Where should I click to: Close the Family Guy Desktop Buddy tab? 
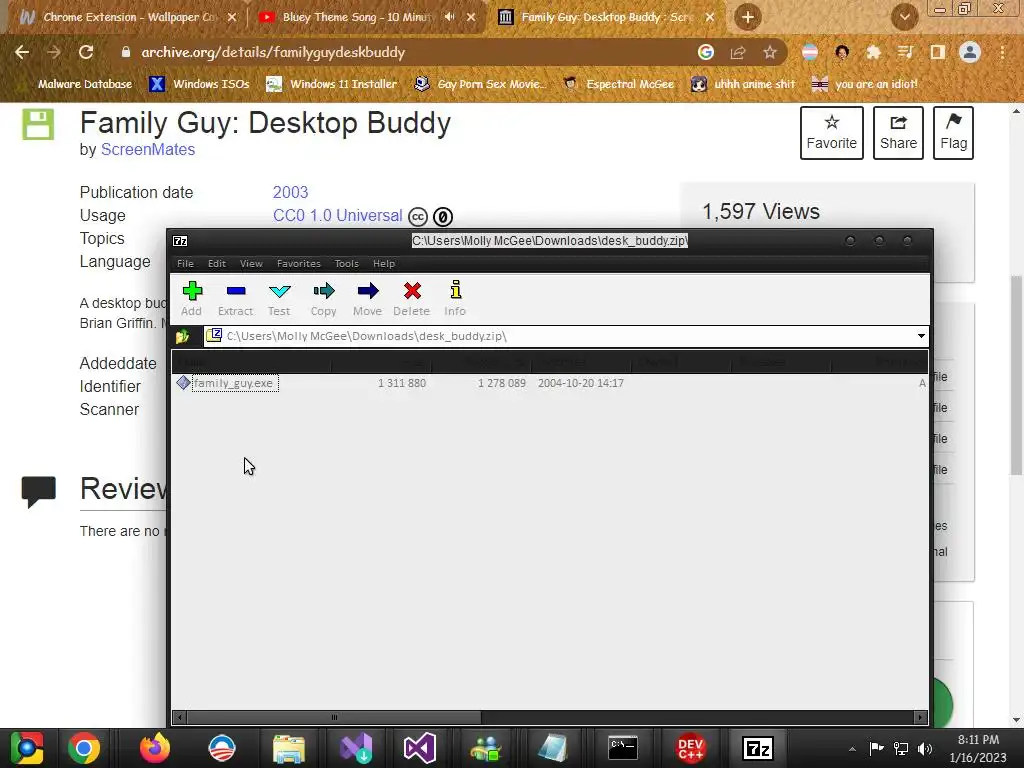(x=710, y=17)
